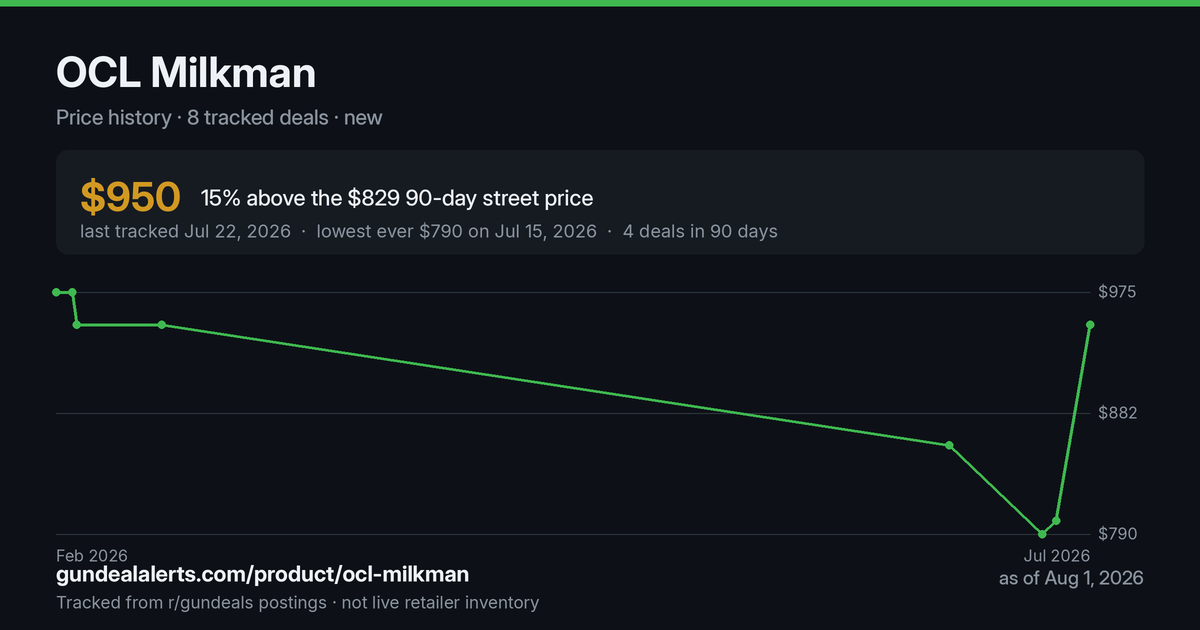Click 'last tracked Jul 22, 2026' text

coord(186,231)
